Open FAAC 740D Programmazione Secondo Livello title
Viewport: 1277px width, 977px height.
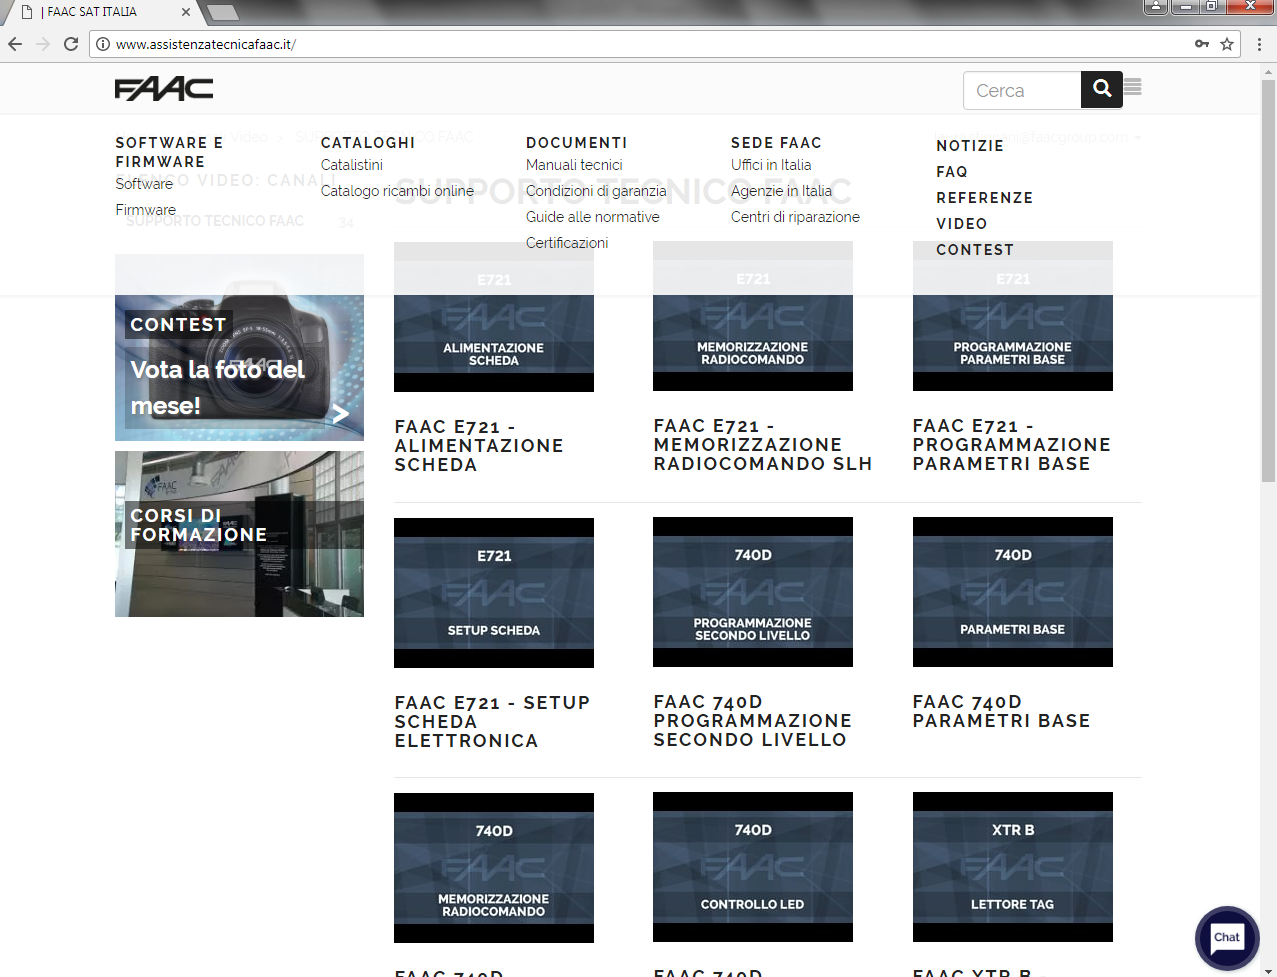click(x=752, y=721)
